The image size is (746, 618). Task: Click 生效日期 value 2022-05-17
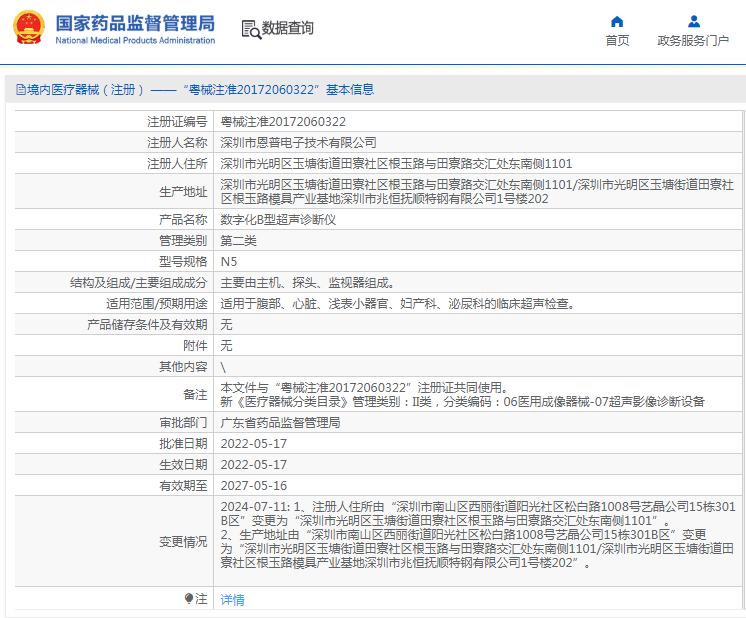pyautogui.click(x=254, y=465)
